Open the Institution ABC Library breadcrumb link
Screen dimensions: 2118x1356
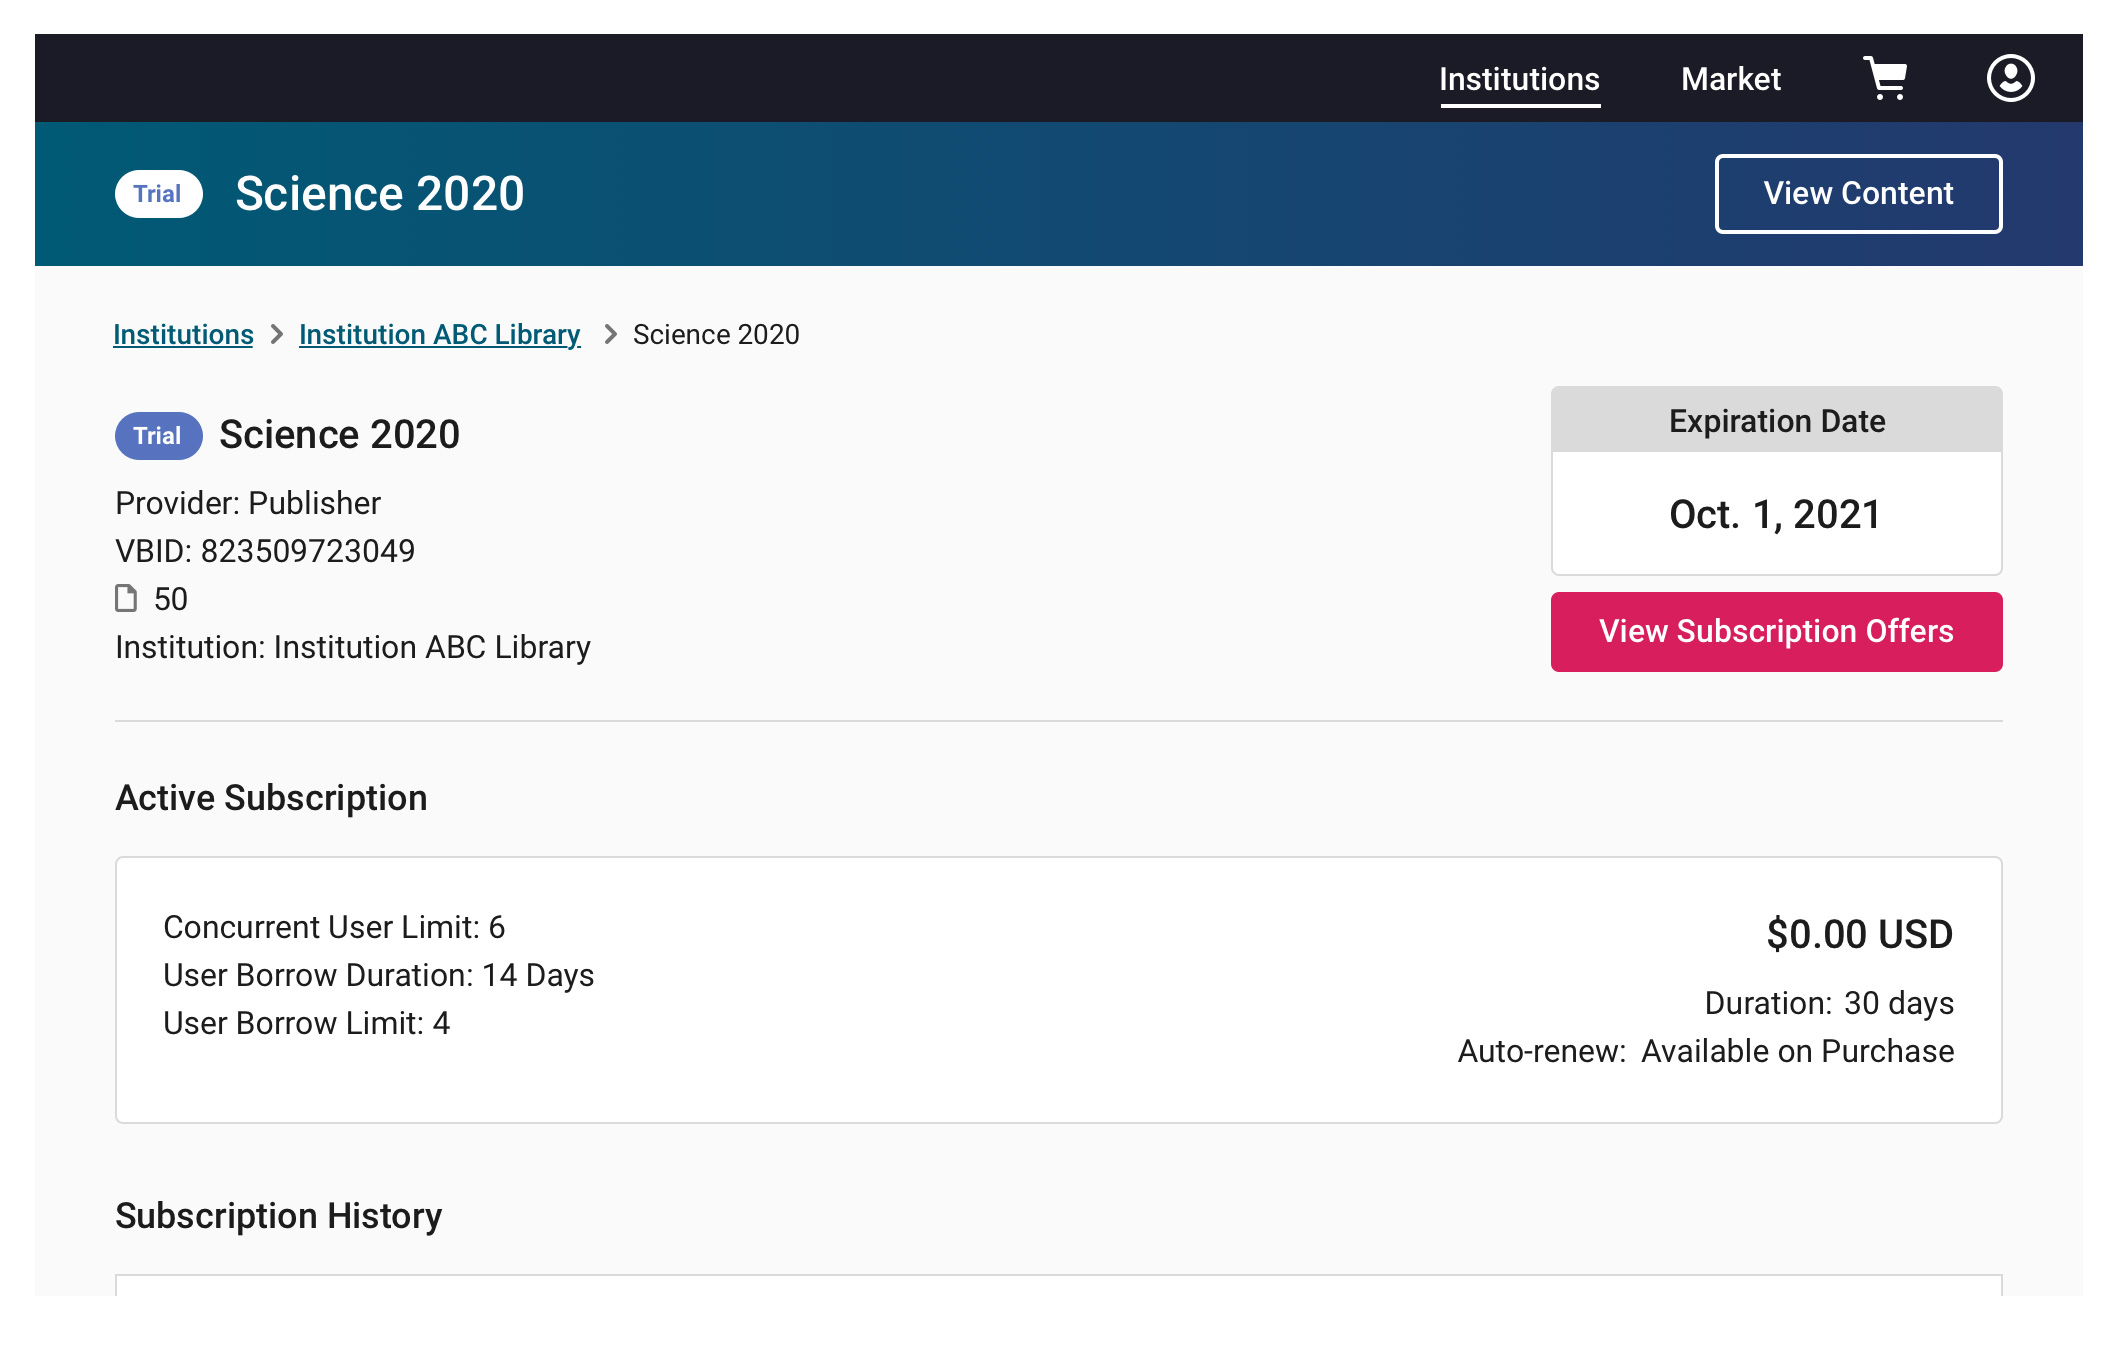click(439, 334)
